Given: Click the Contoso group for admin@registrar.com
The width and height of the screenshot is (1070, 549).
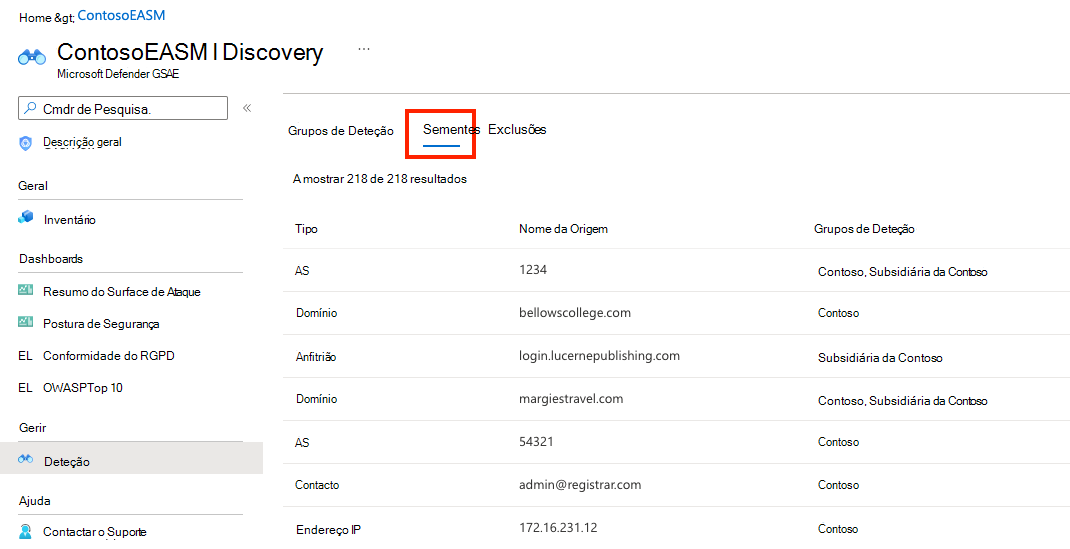Looking at the screenshot, I should (839, 485).
